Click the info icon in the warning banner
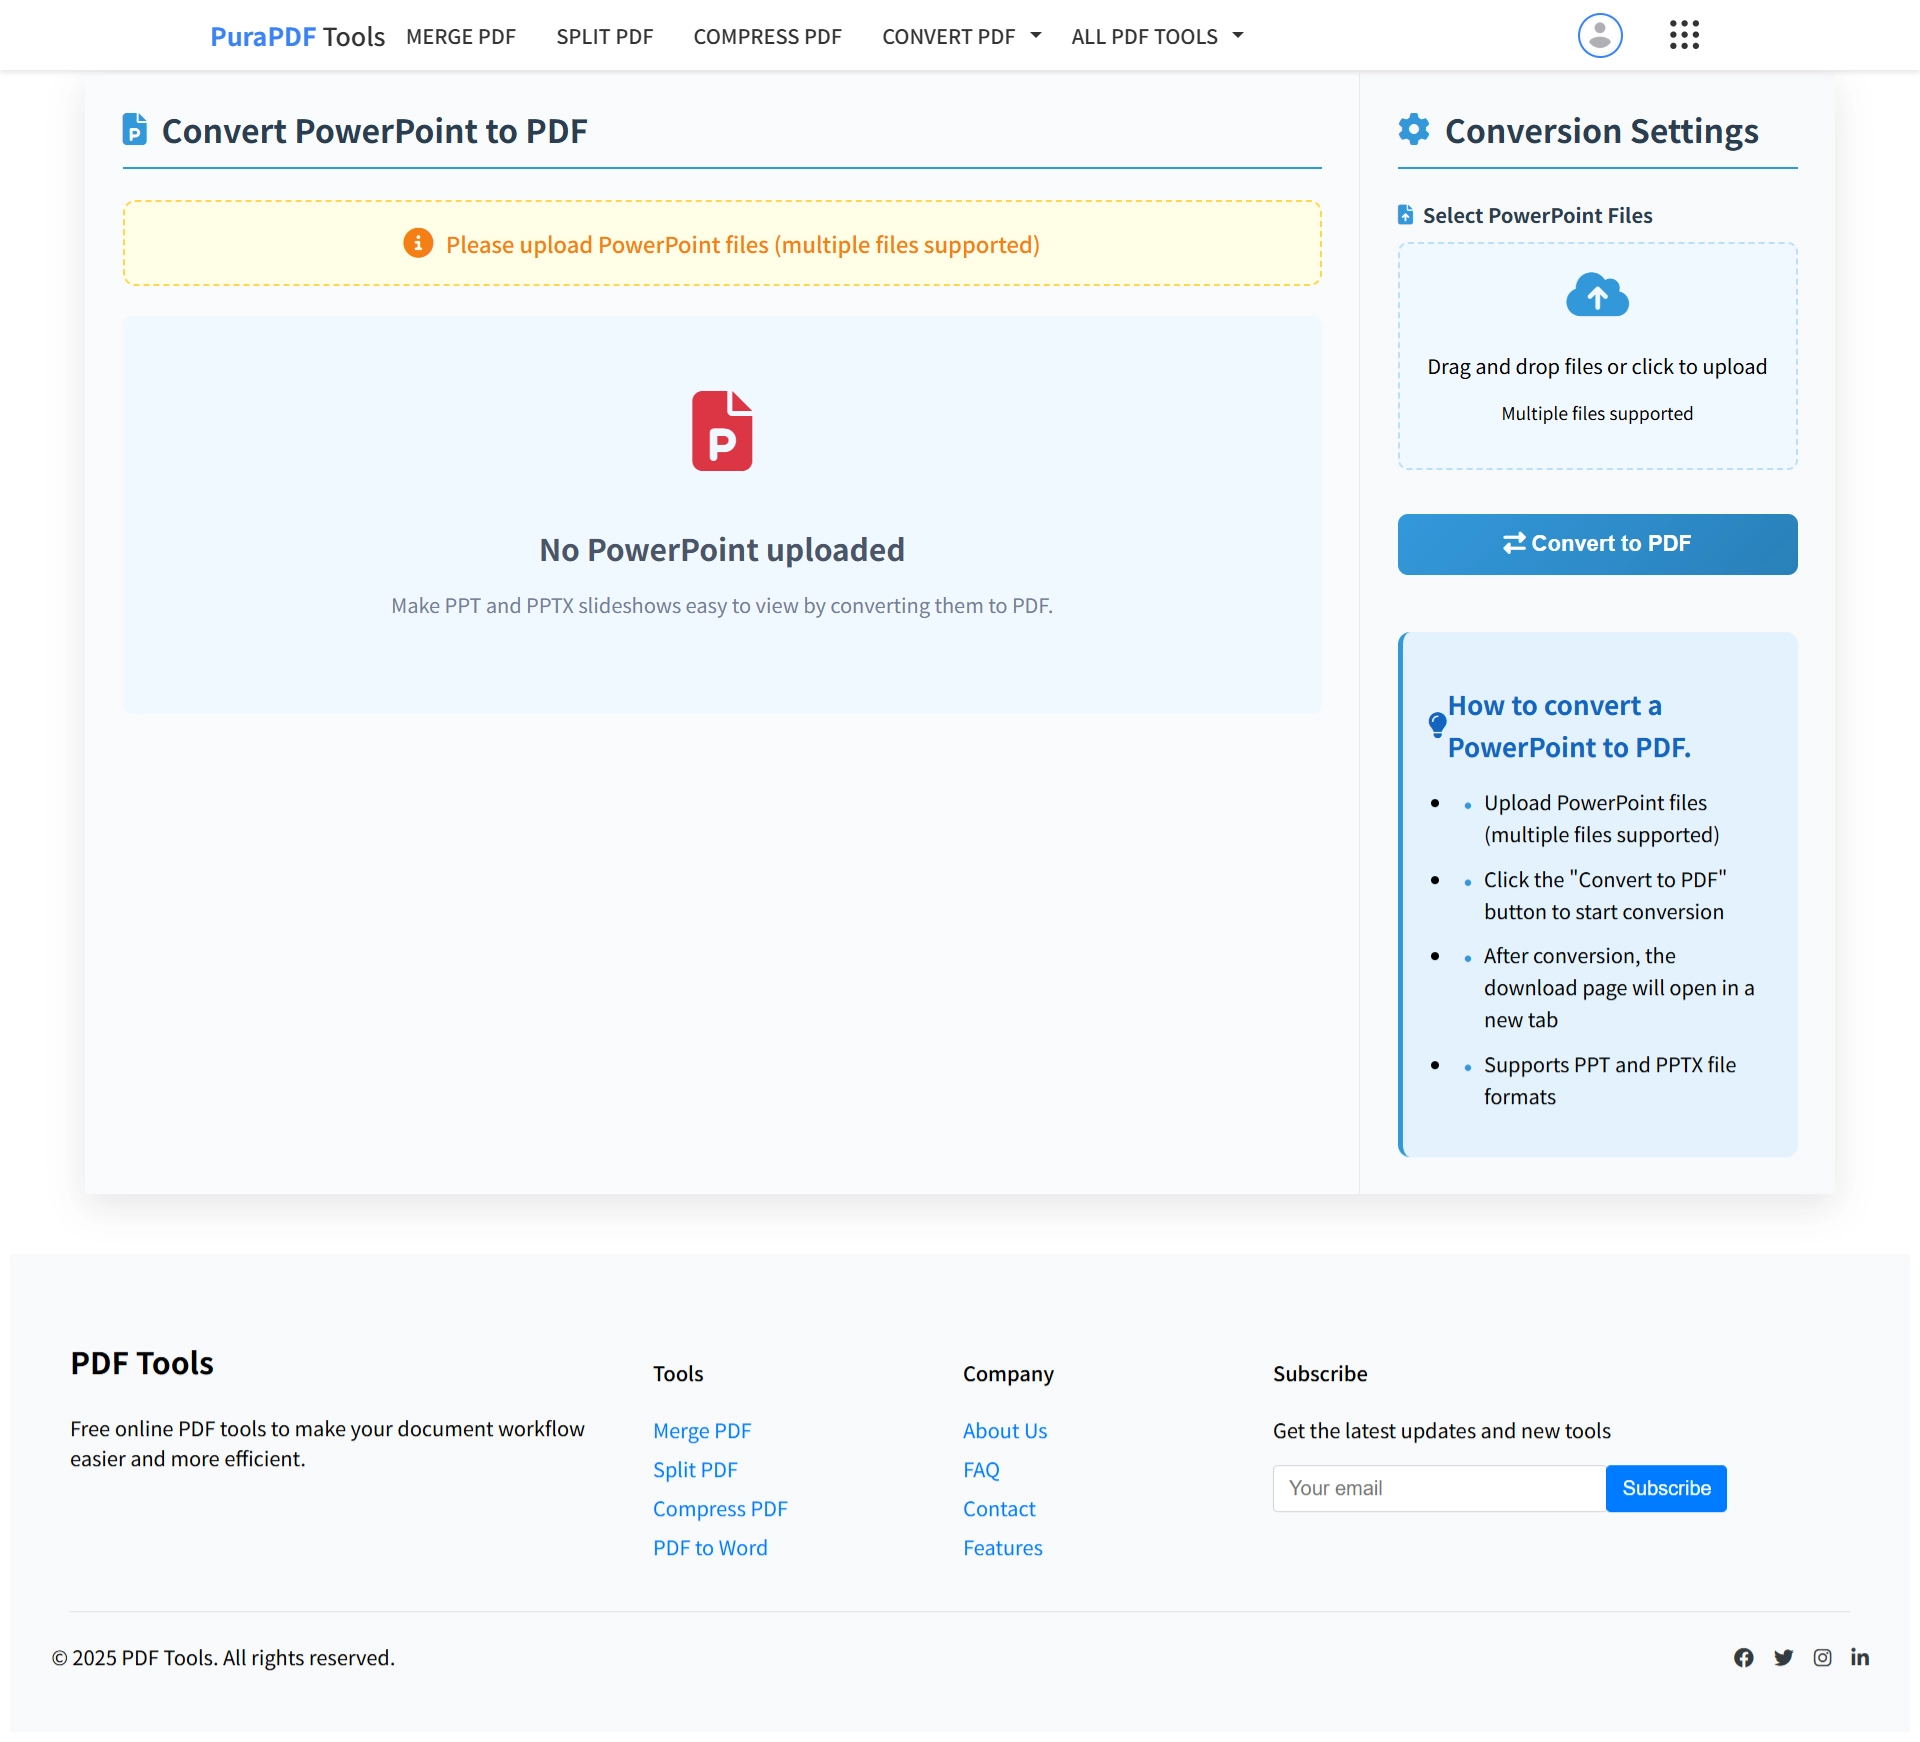The width and height of the screenshot is (1920, 1742). coord(417,242)
